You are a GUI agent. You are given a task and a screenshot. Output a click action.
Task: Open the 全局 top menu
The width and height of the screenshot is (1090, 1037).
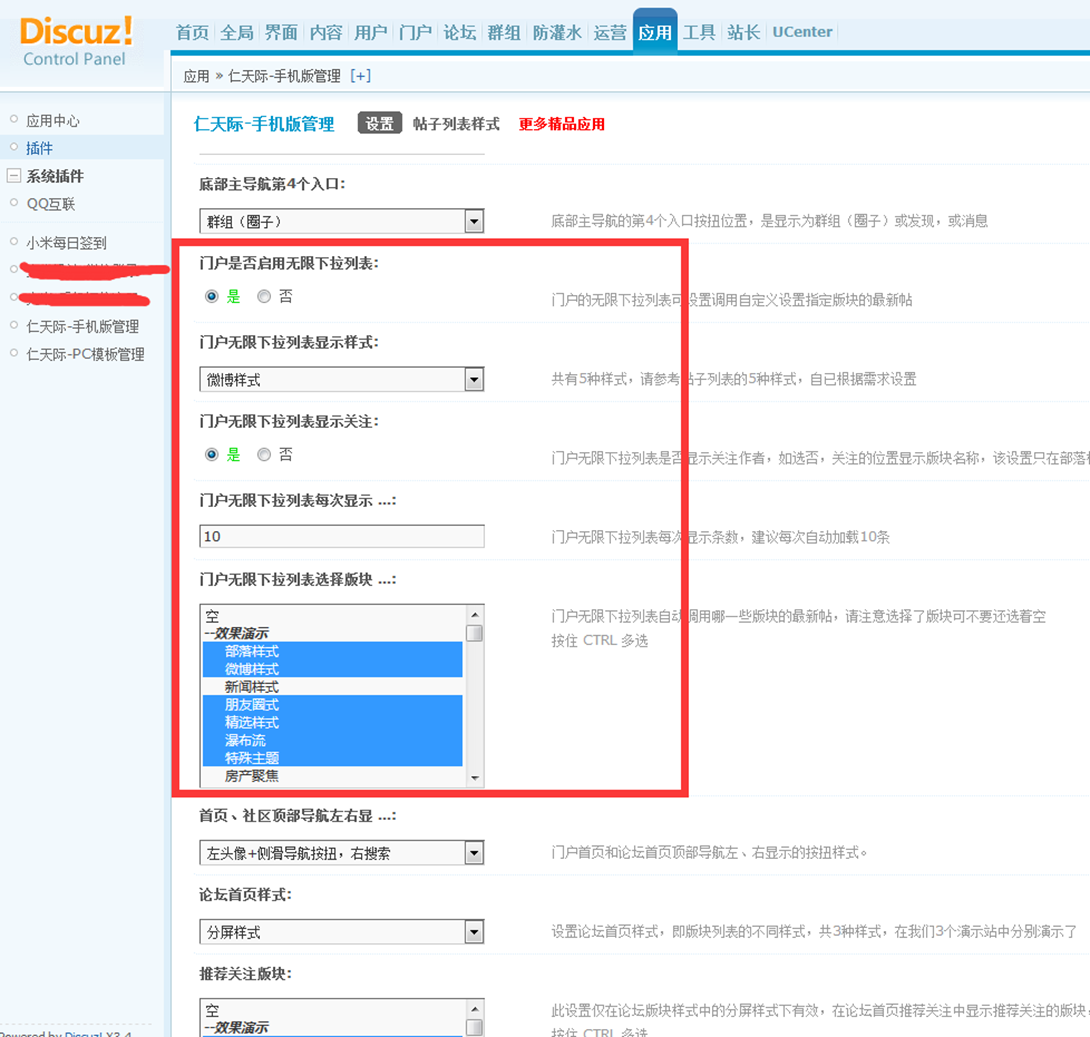point(237,33)
